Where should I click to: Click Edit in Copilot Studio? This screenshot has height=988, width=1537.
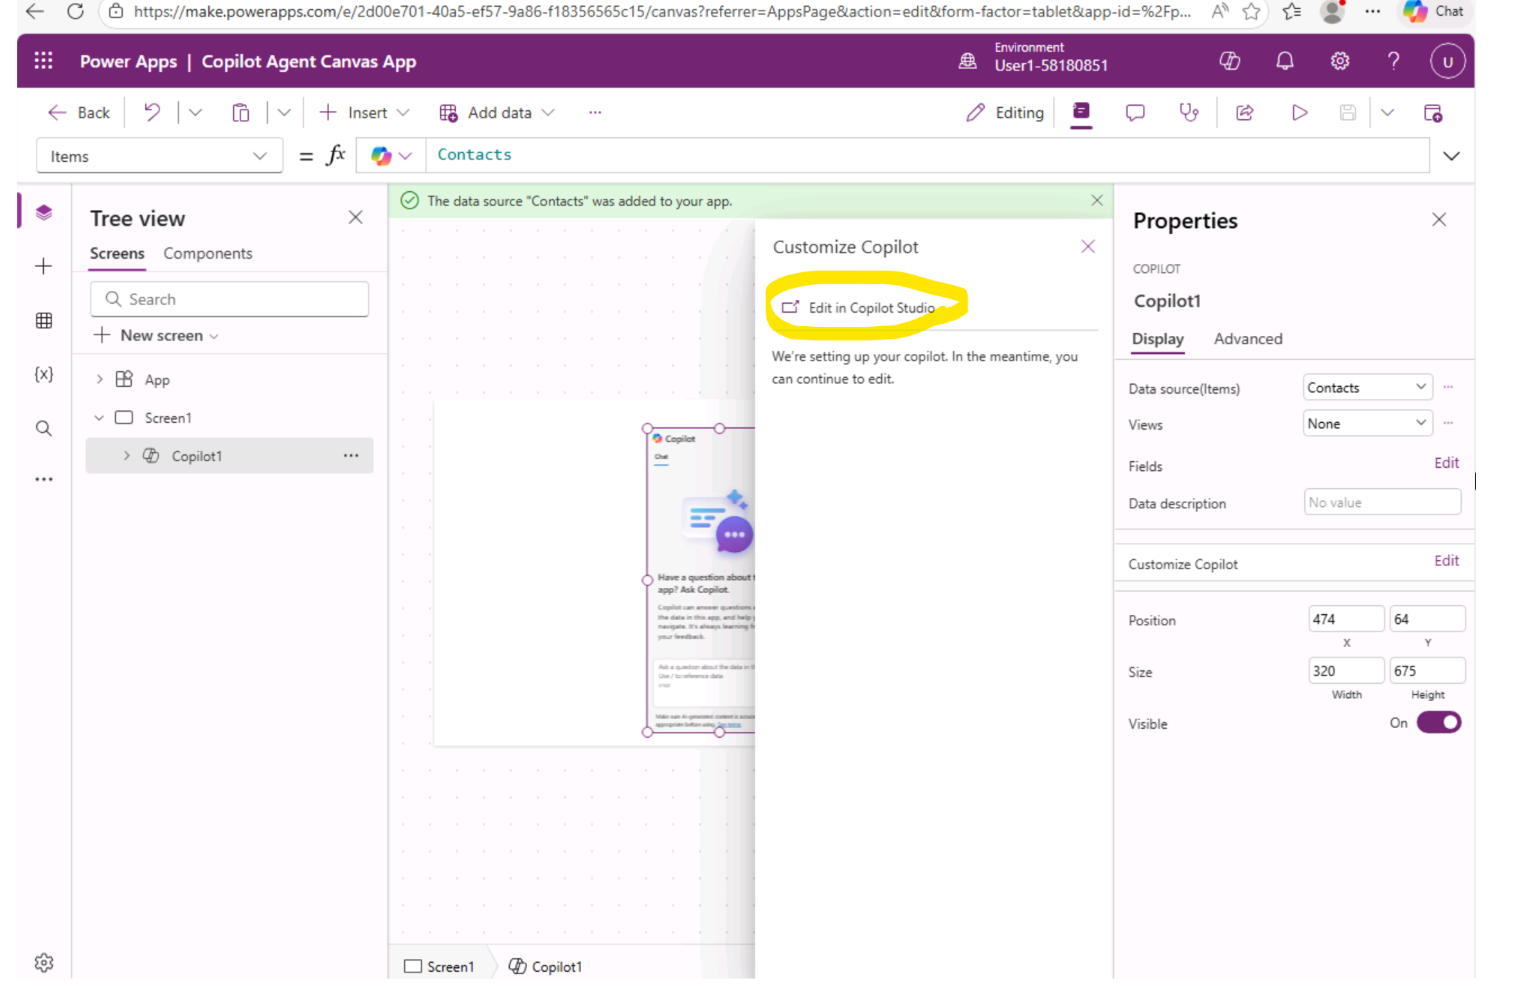(x=871, y=308)
